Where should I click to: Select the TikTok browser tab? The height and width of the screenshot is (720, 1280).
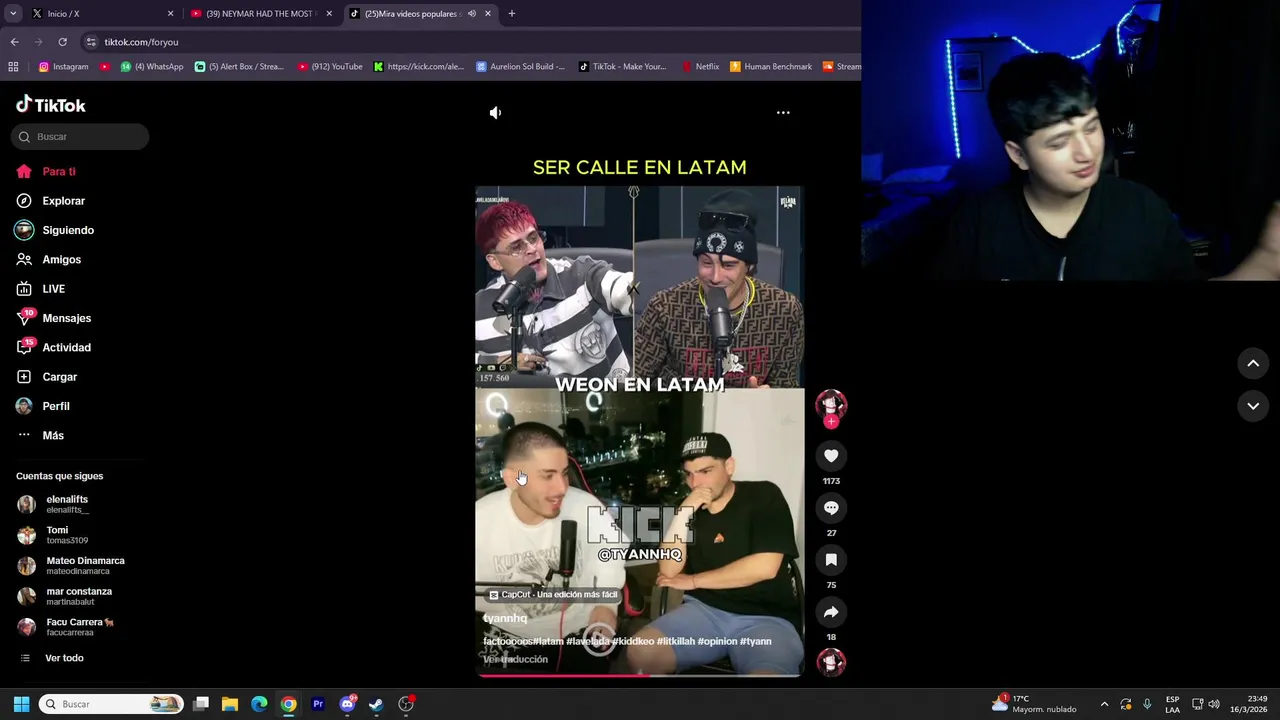pyautogui.click(x=410, y=14)
